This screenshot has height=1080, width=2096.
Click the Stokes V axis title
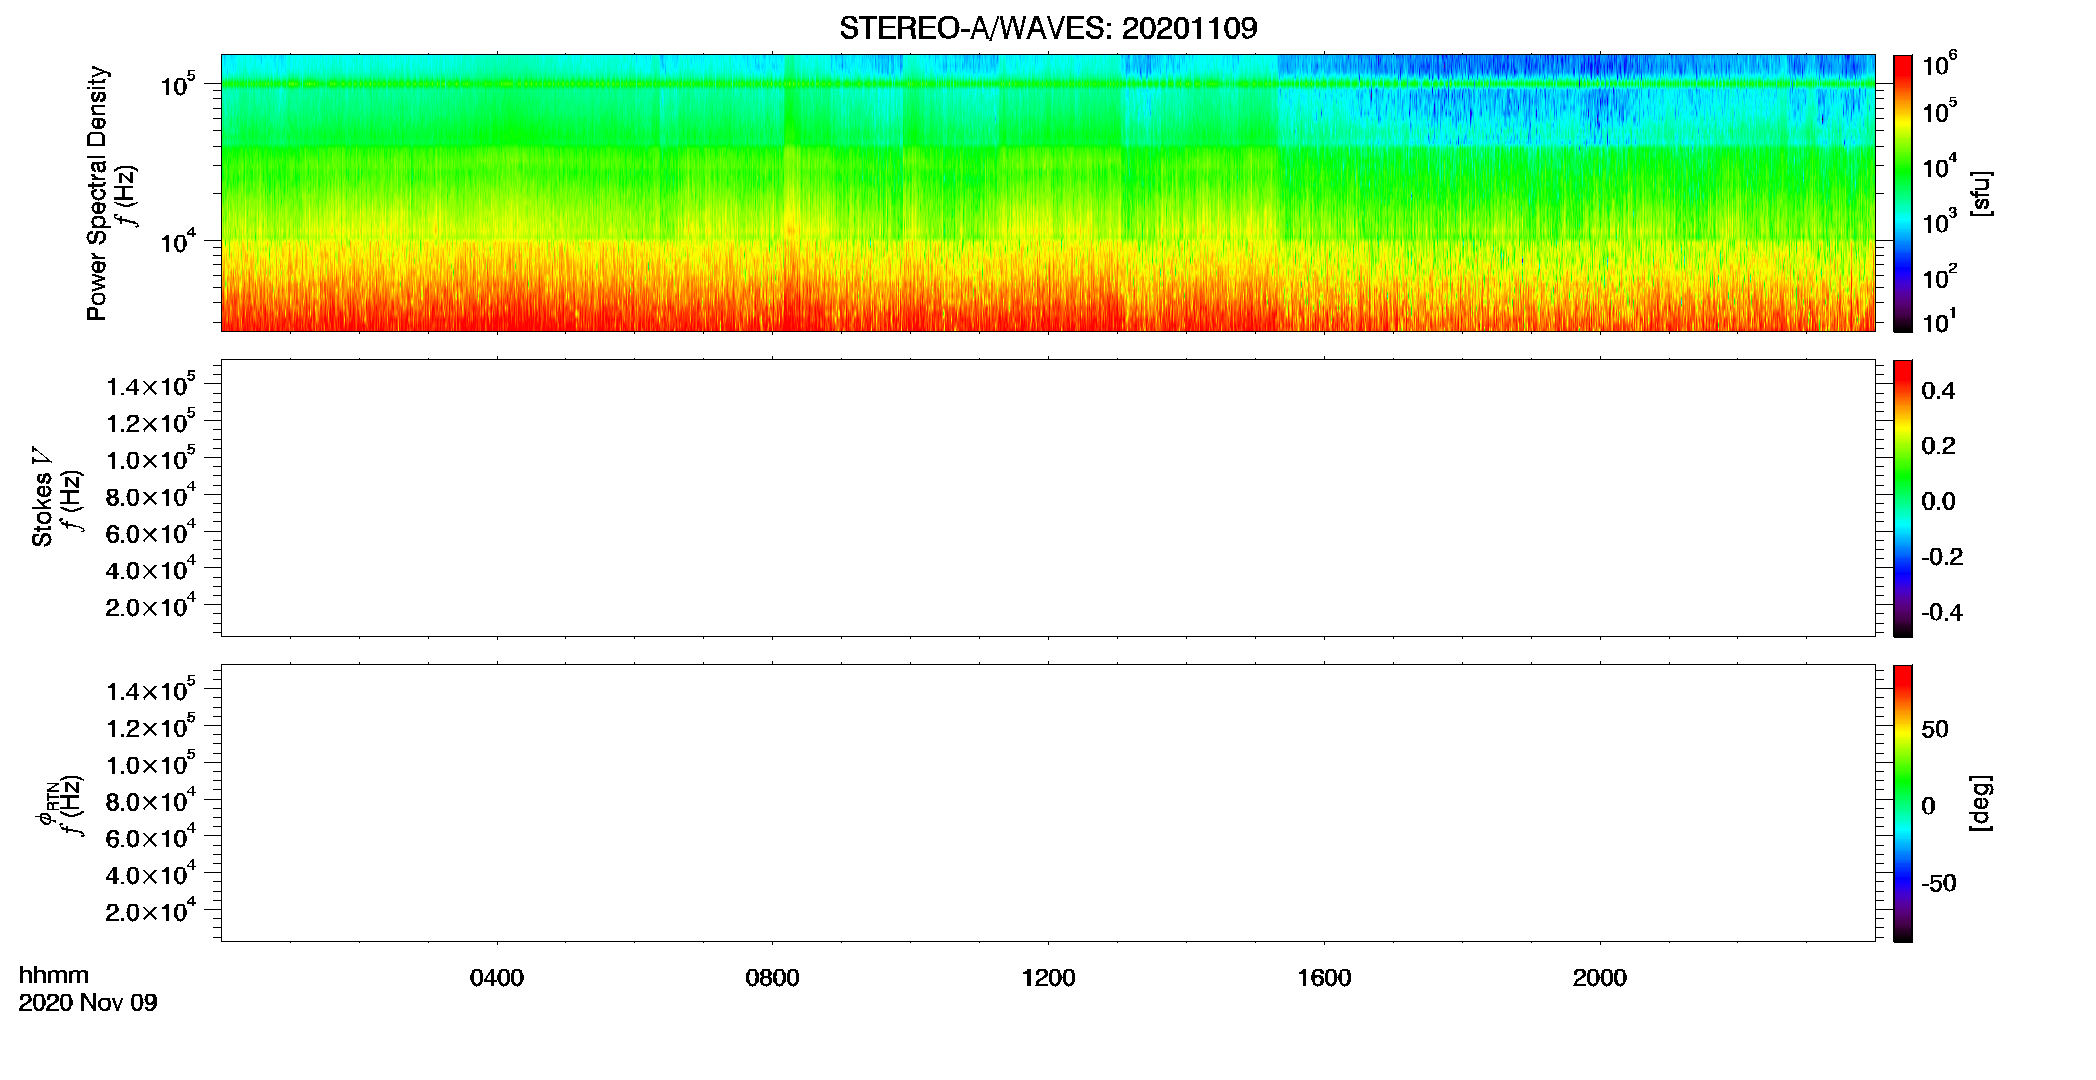(x=42, y=498)
